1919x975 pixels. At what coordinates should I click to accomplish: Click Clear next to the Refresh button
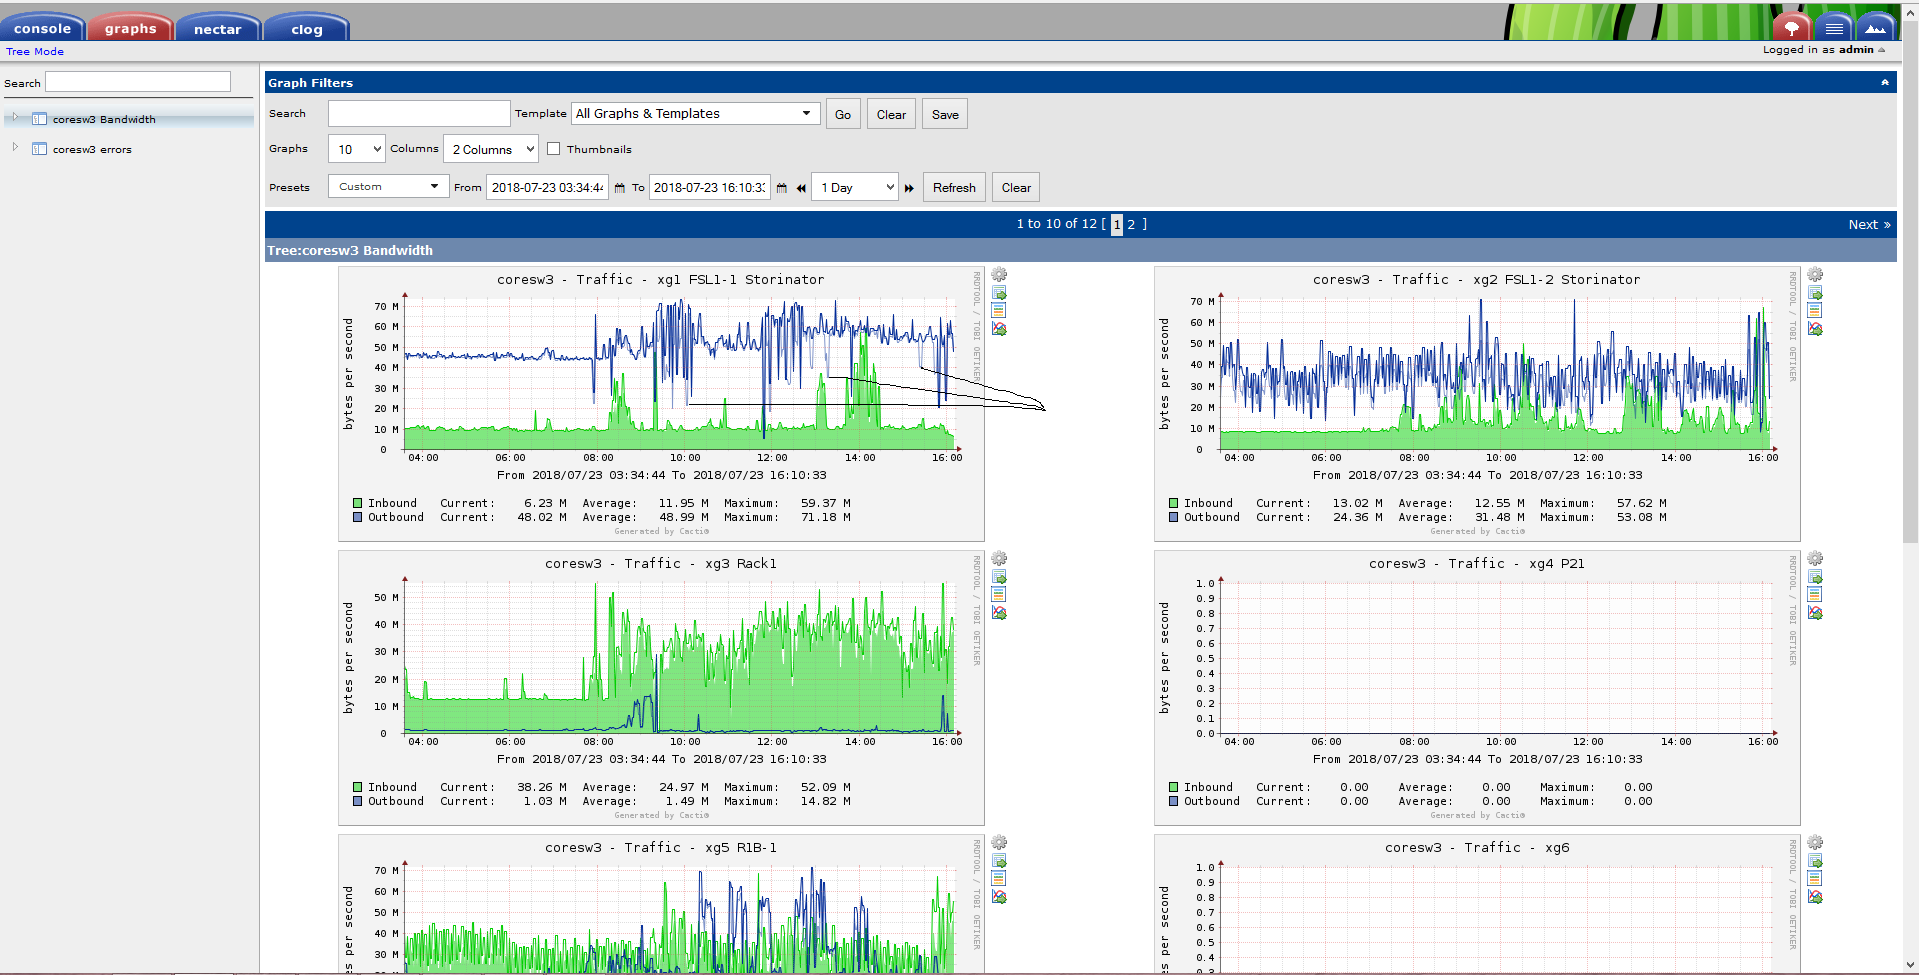1016,187
